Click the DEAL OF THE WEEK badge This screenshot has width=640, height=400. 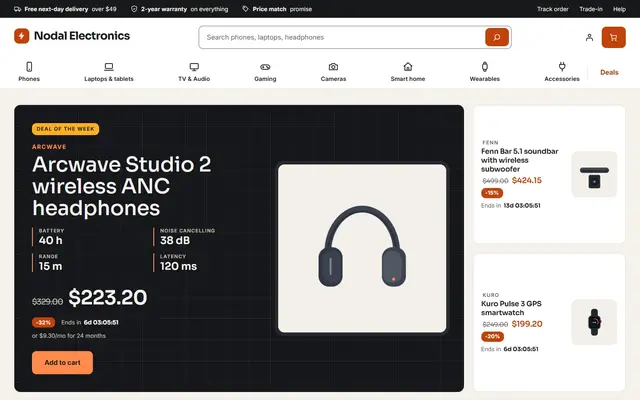[65, 129]
